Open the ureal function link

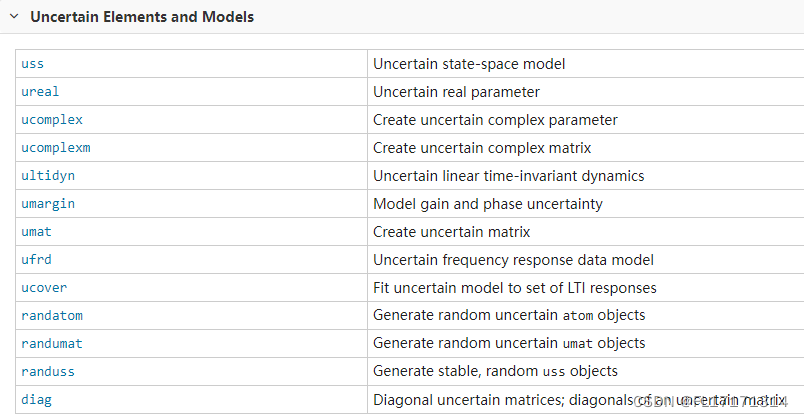(40, 92)
